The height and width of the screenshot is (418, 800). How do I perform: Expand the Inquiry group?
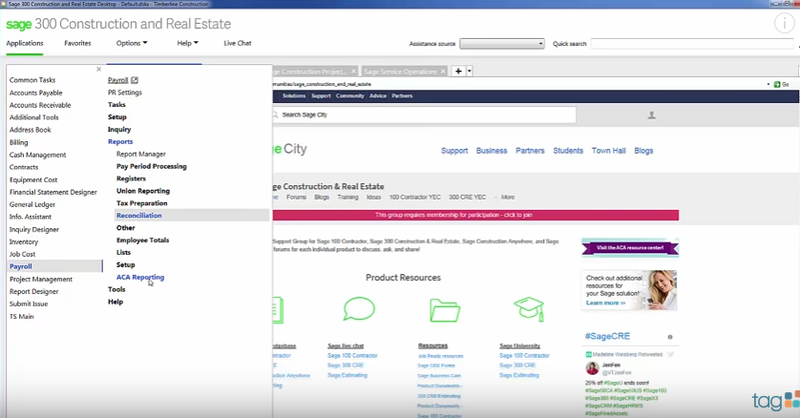(x=119, y=130)
